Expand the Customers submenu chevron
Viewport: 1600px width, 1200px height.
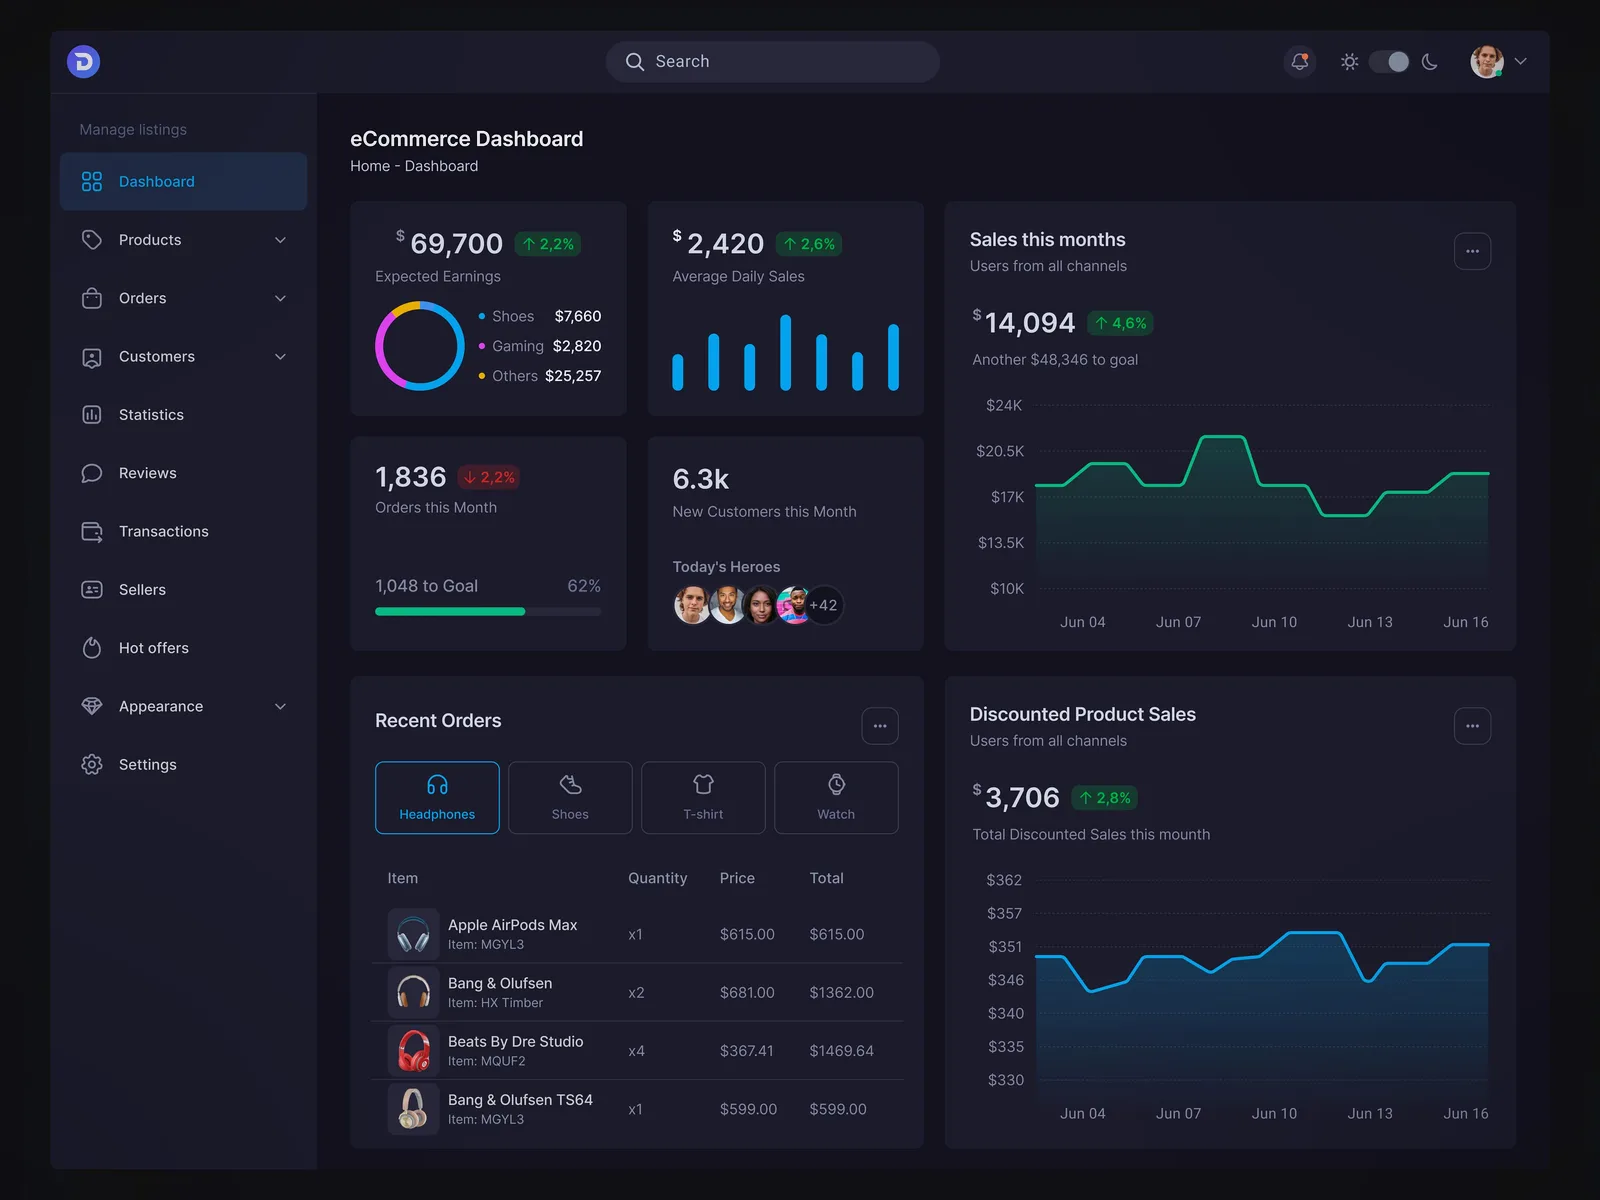pyautogui.click(x=280, y=357)
